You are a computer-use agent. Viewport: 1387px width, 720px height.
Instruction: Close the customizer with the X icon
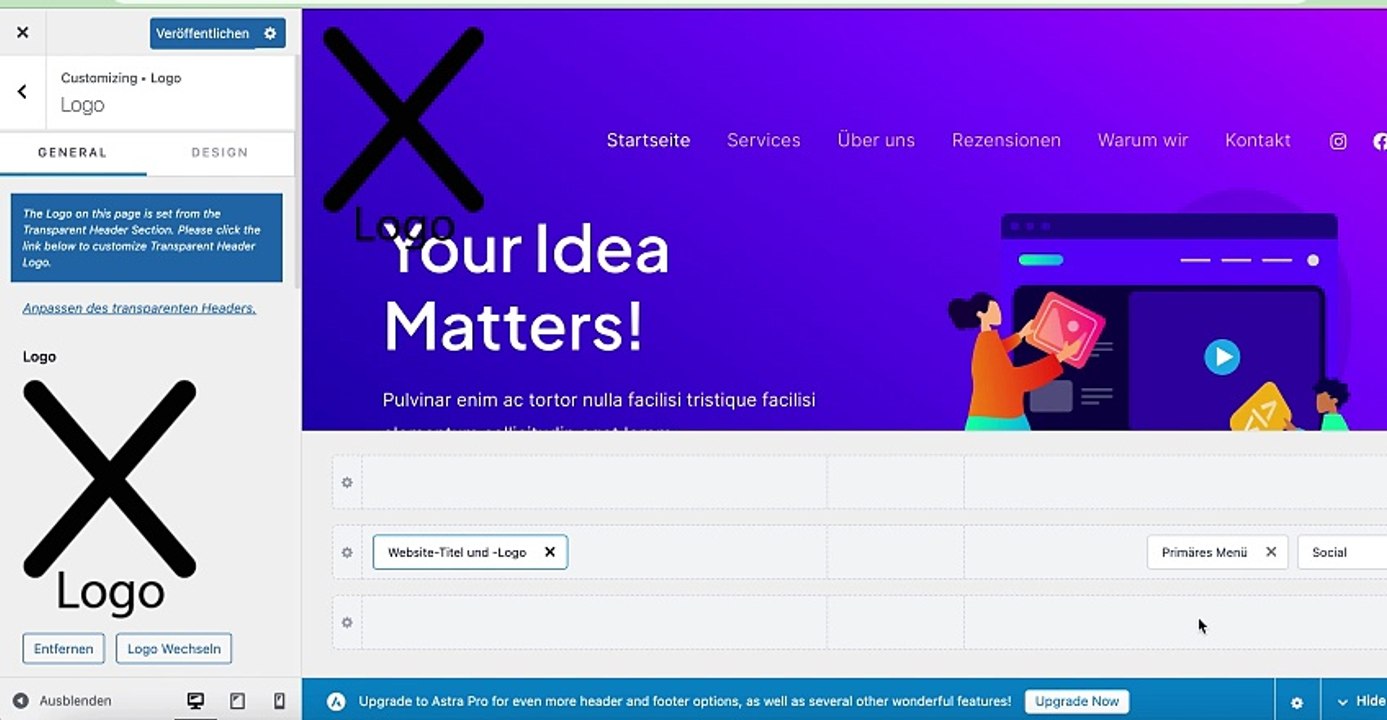[23, 33]
